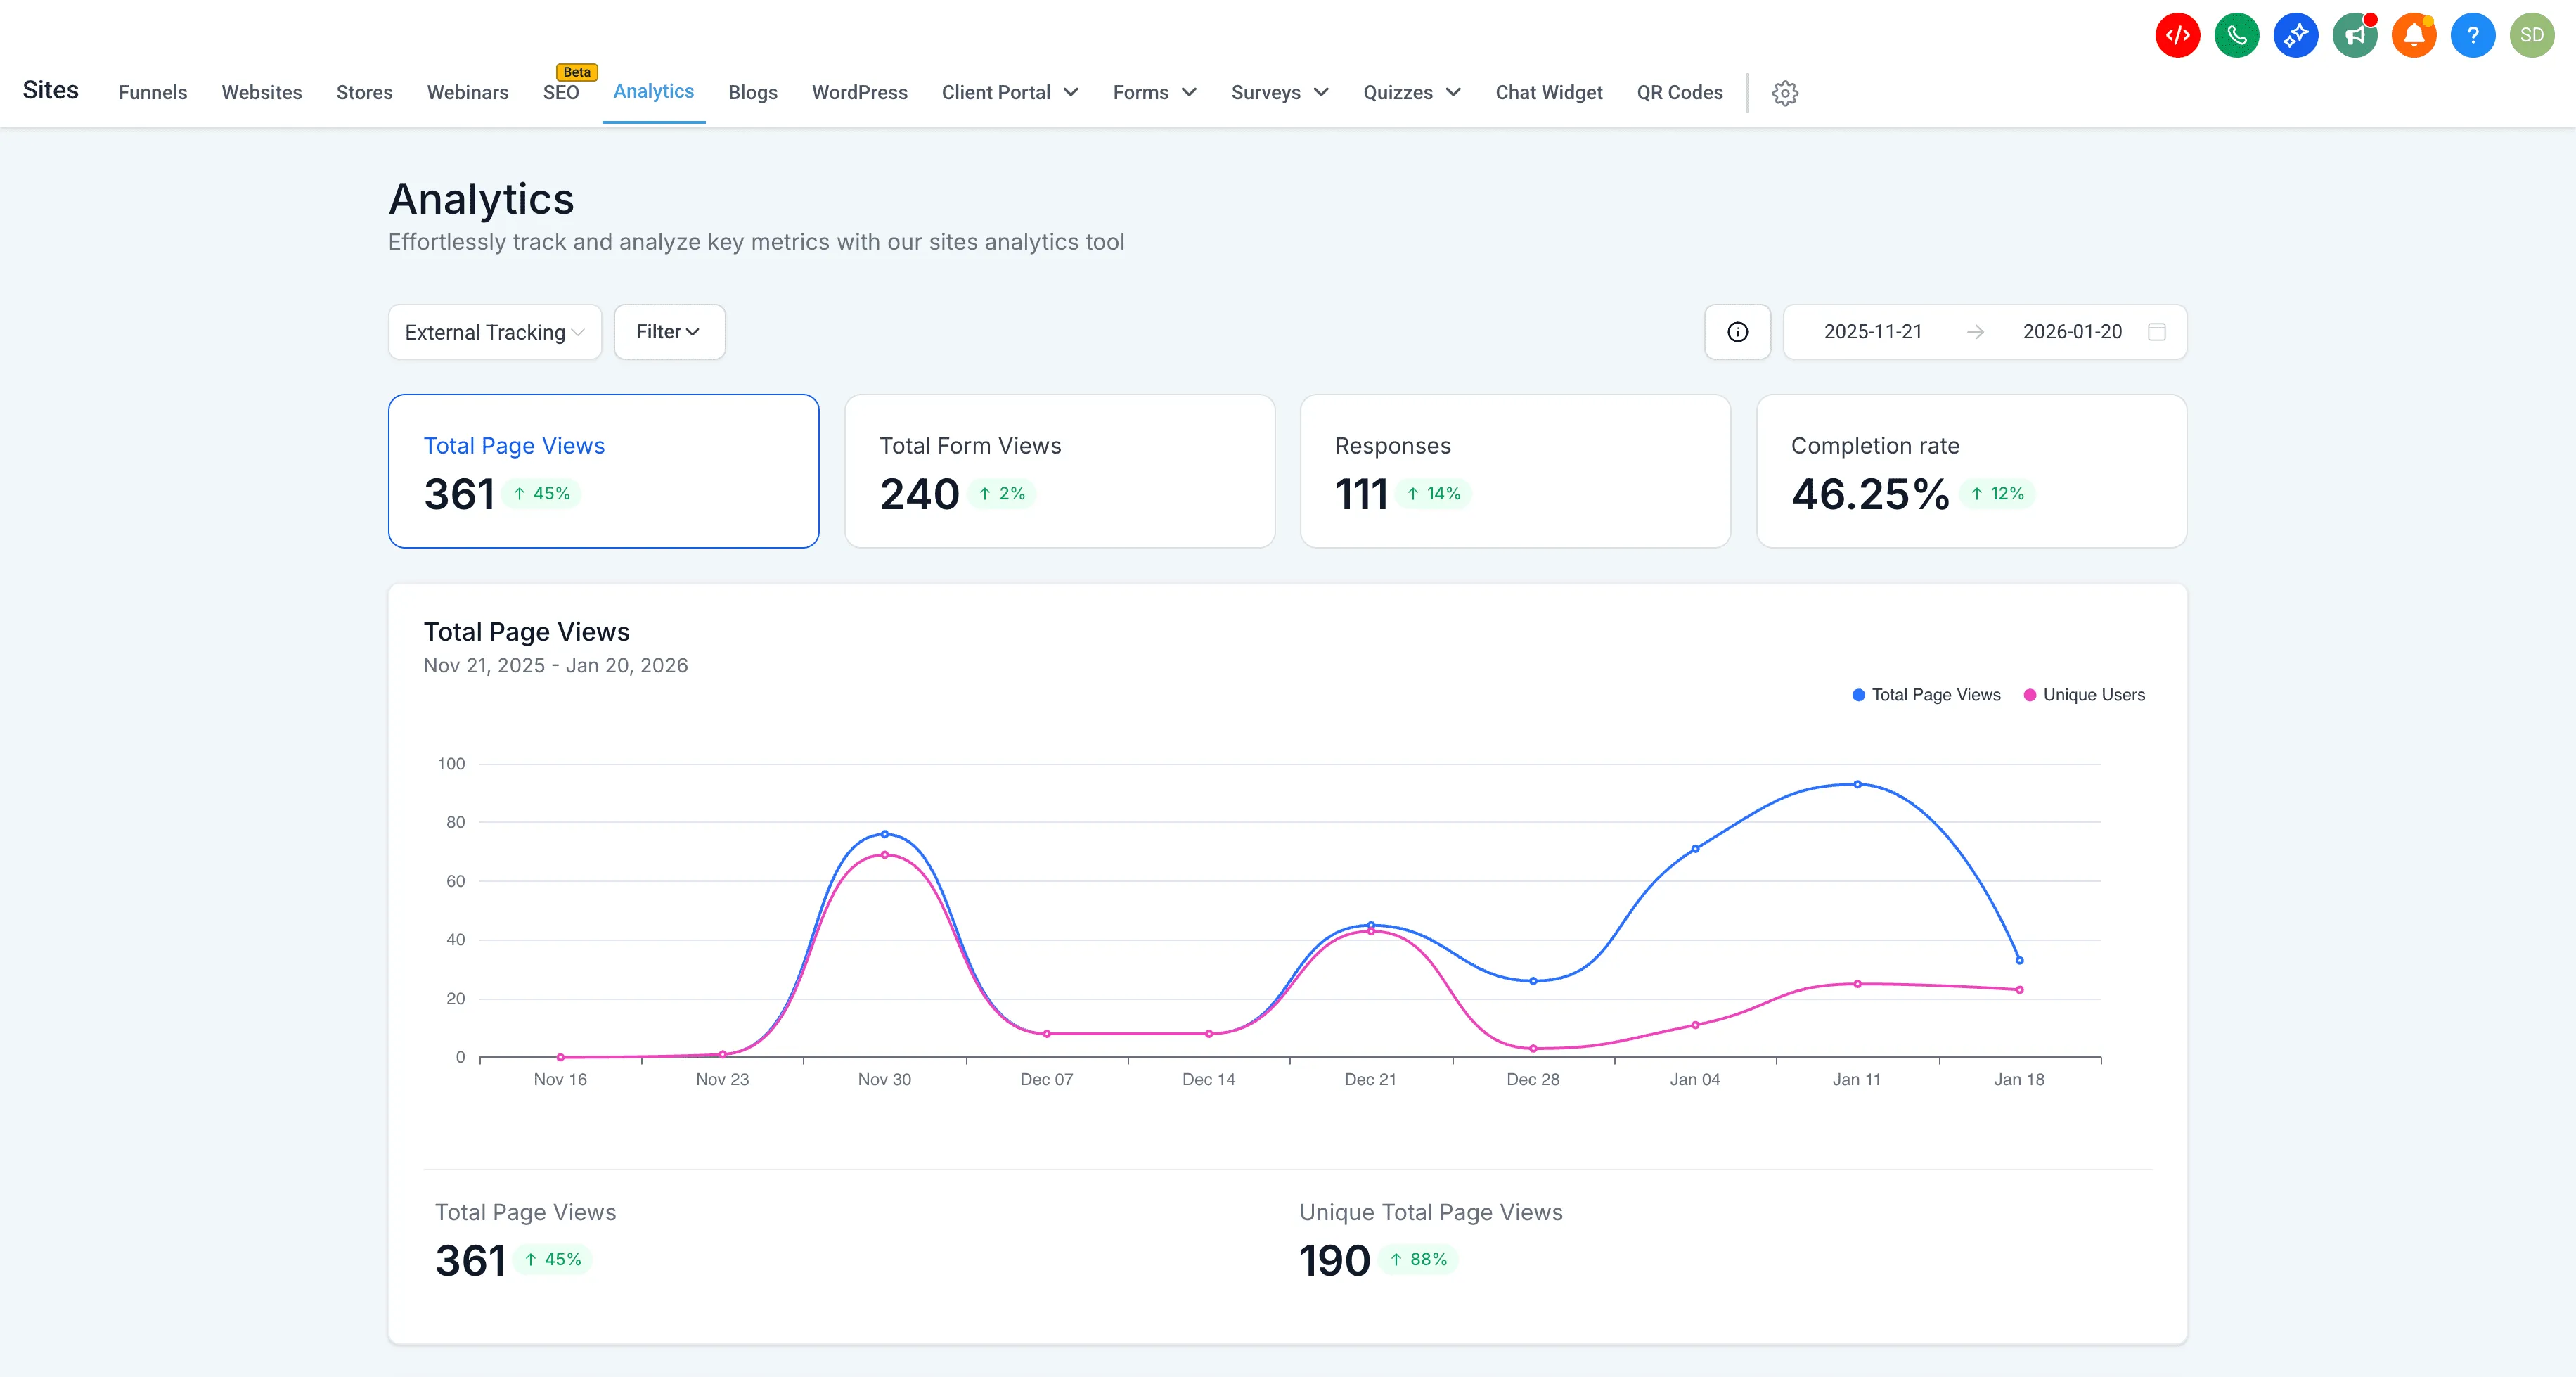The width and height of the screenshot is (2576, 1377).
Task: Click the green phone icon
Action: coord(2237,35)
